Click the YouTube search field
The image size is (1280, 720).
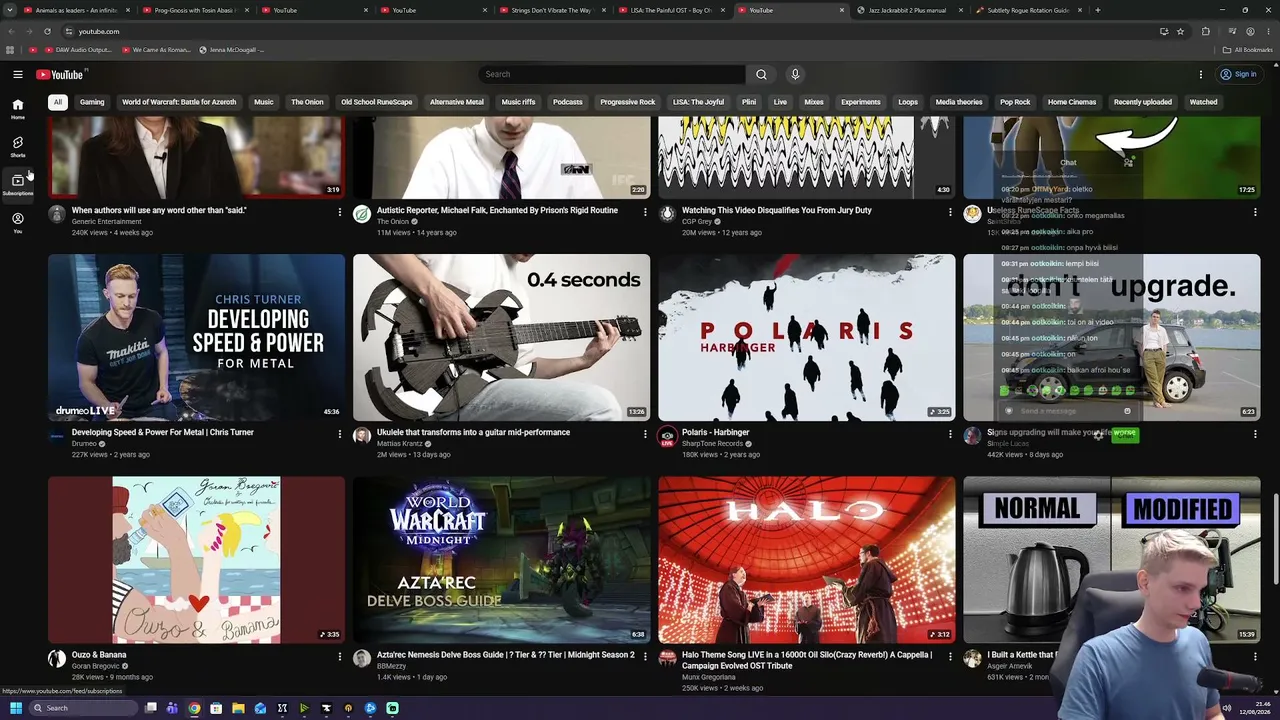[x=612, y=74]
